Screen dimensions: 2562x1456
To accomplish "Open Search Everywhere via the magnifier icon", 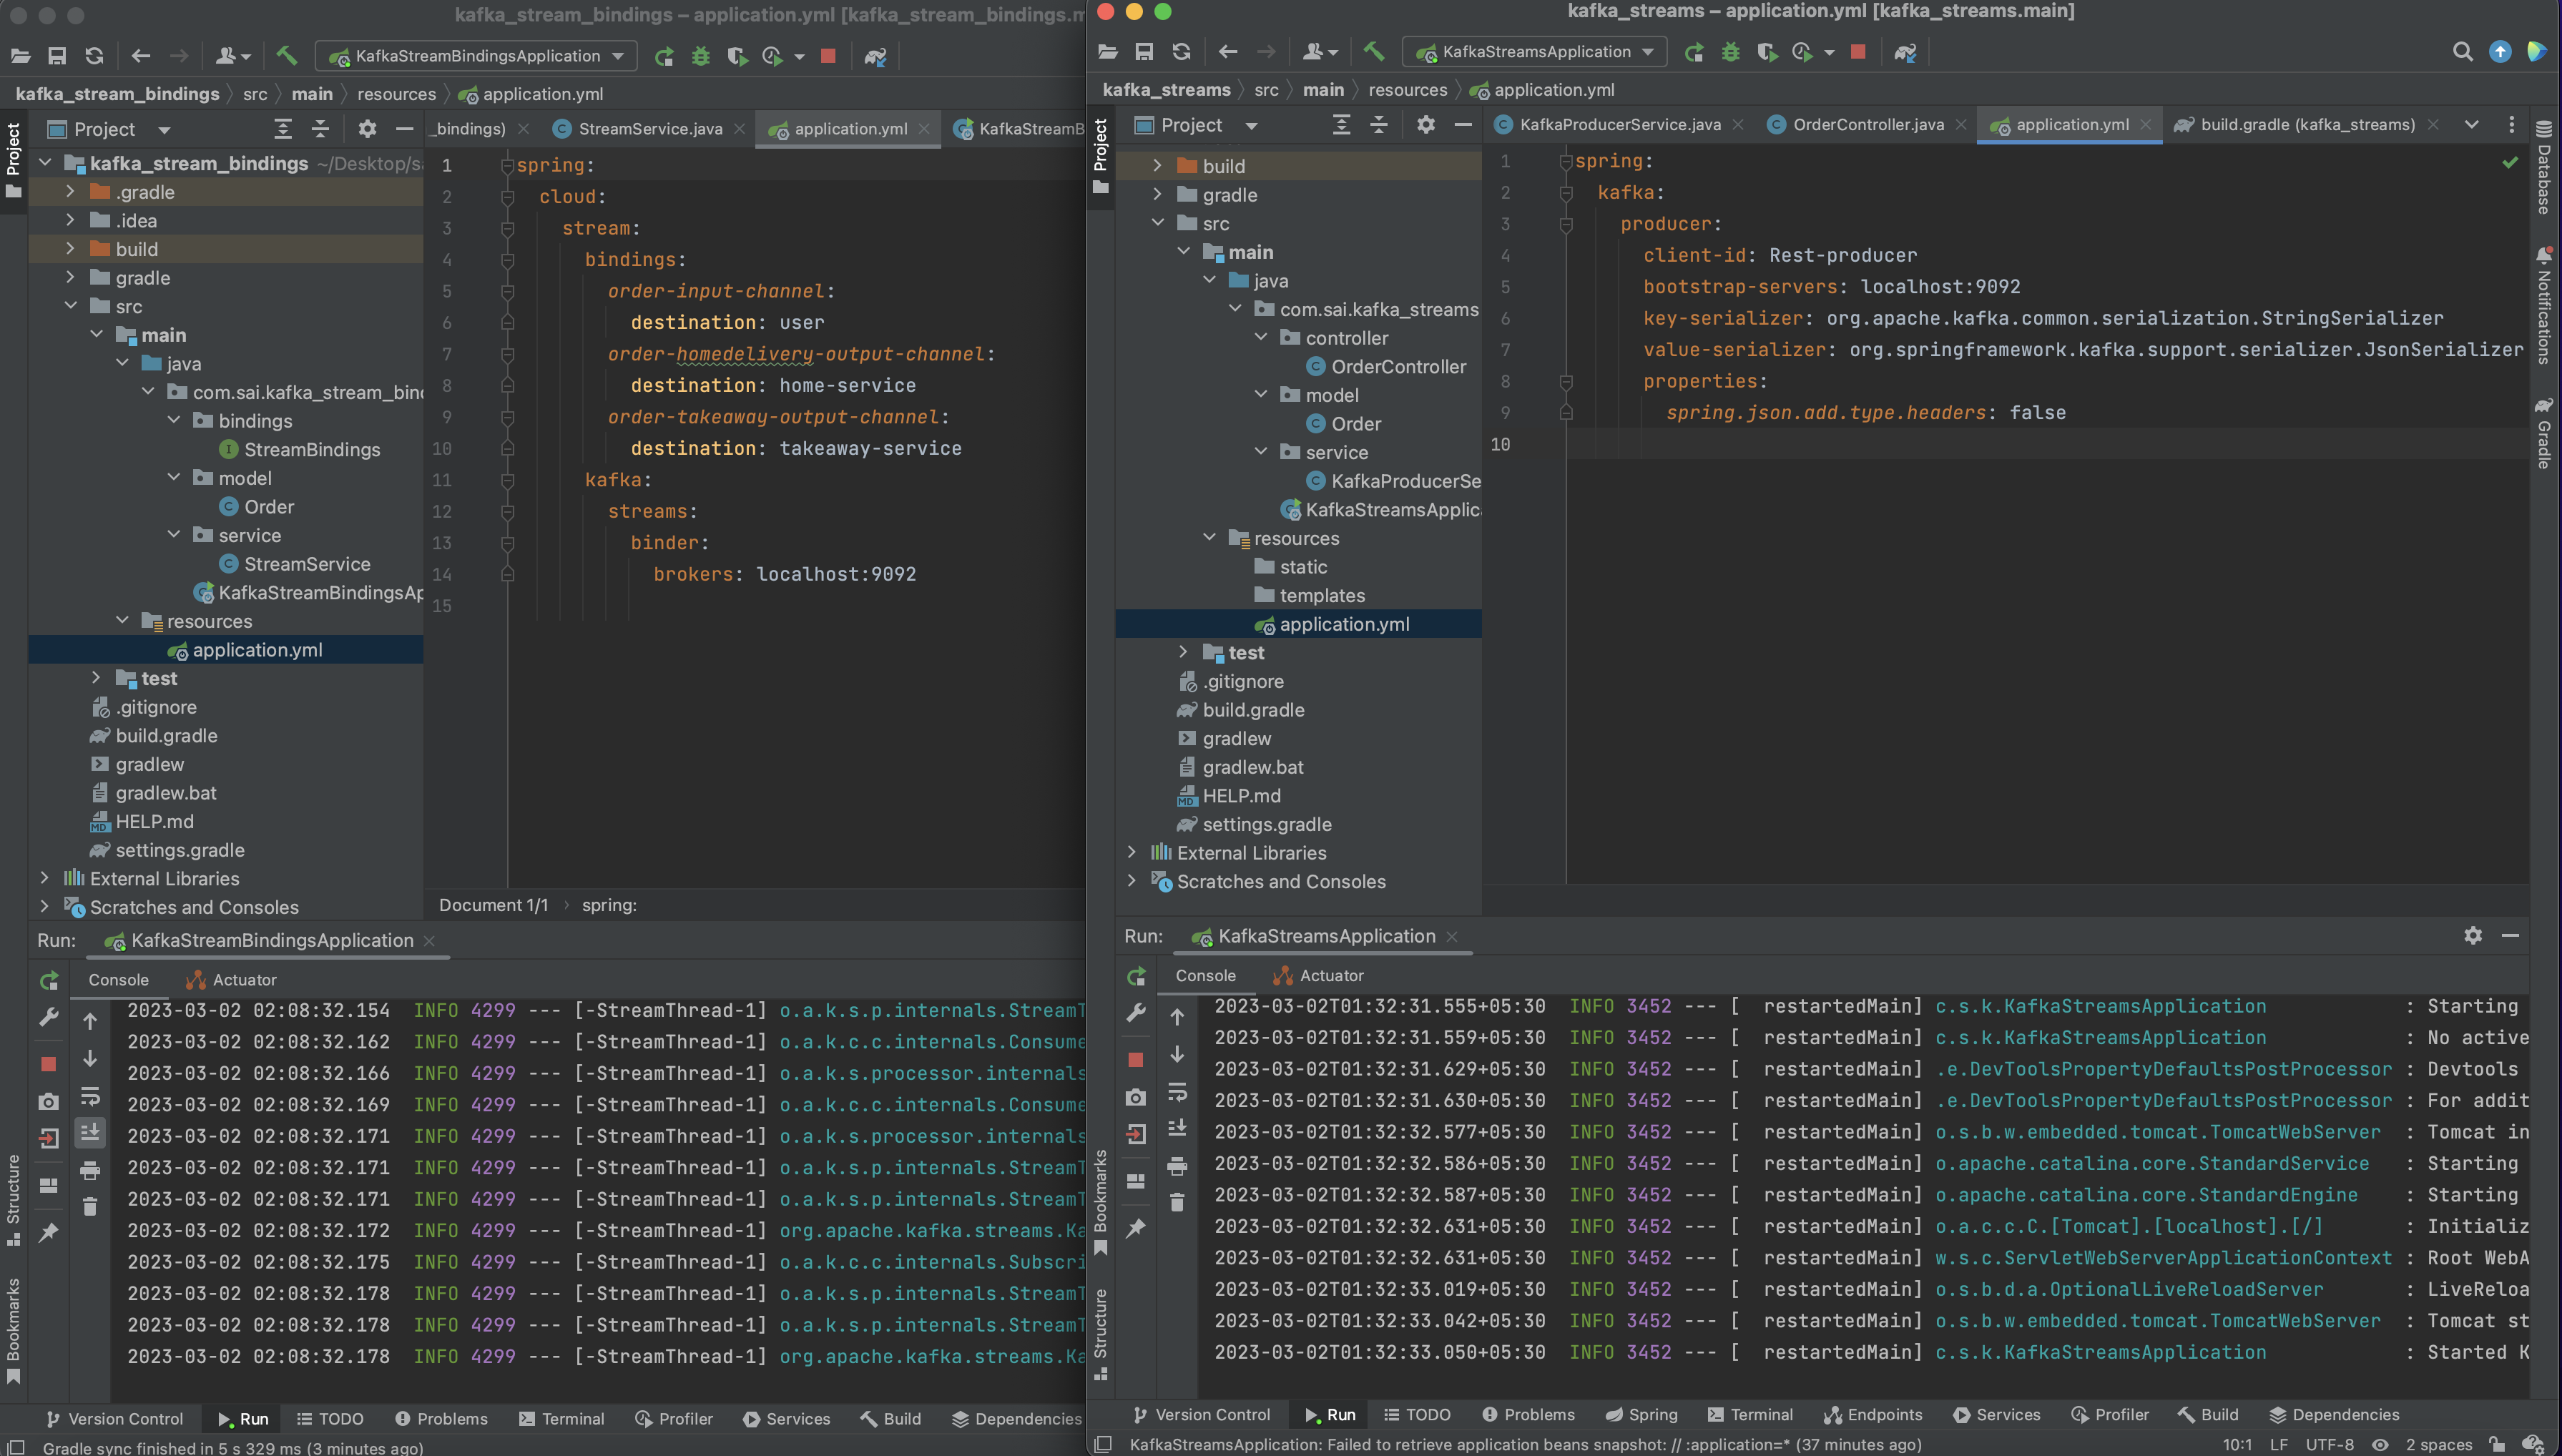I will click(2464, 51).
